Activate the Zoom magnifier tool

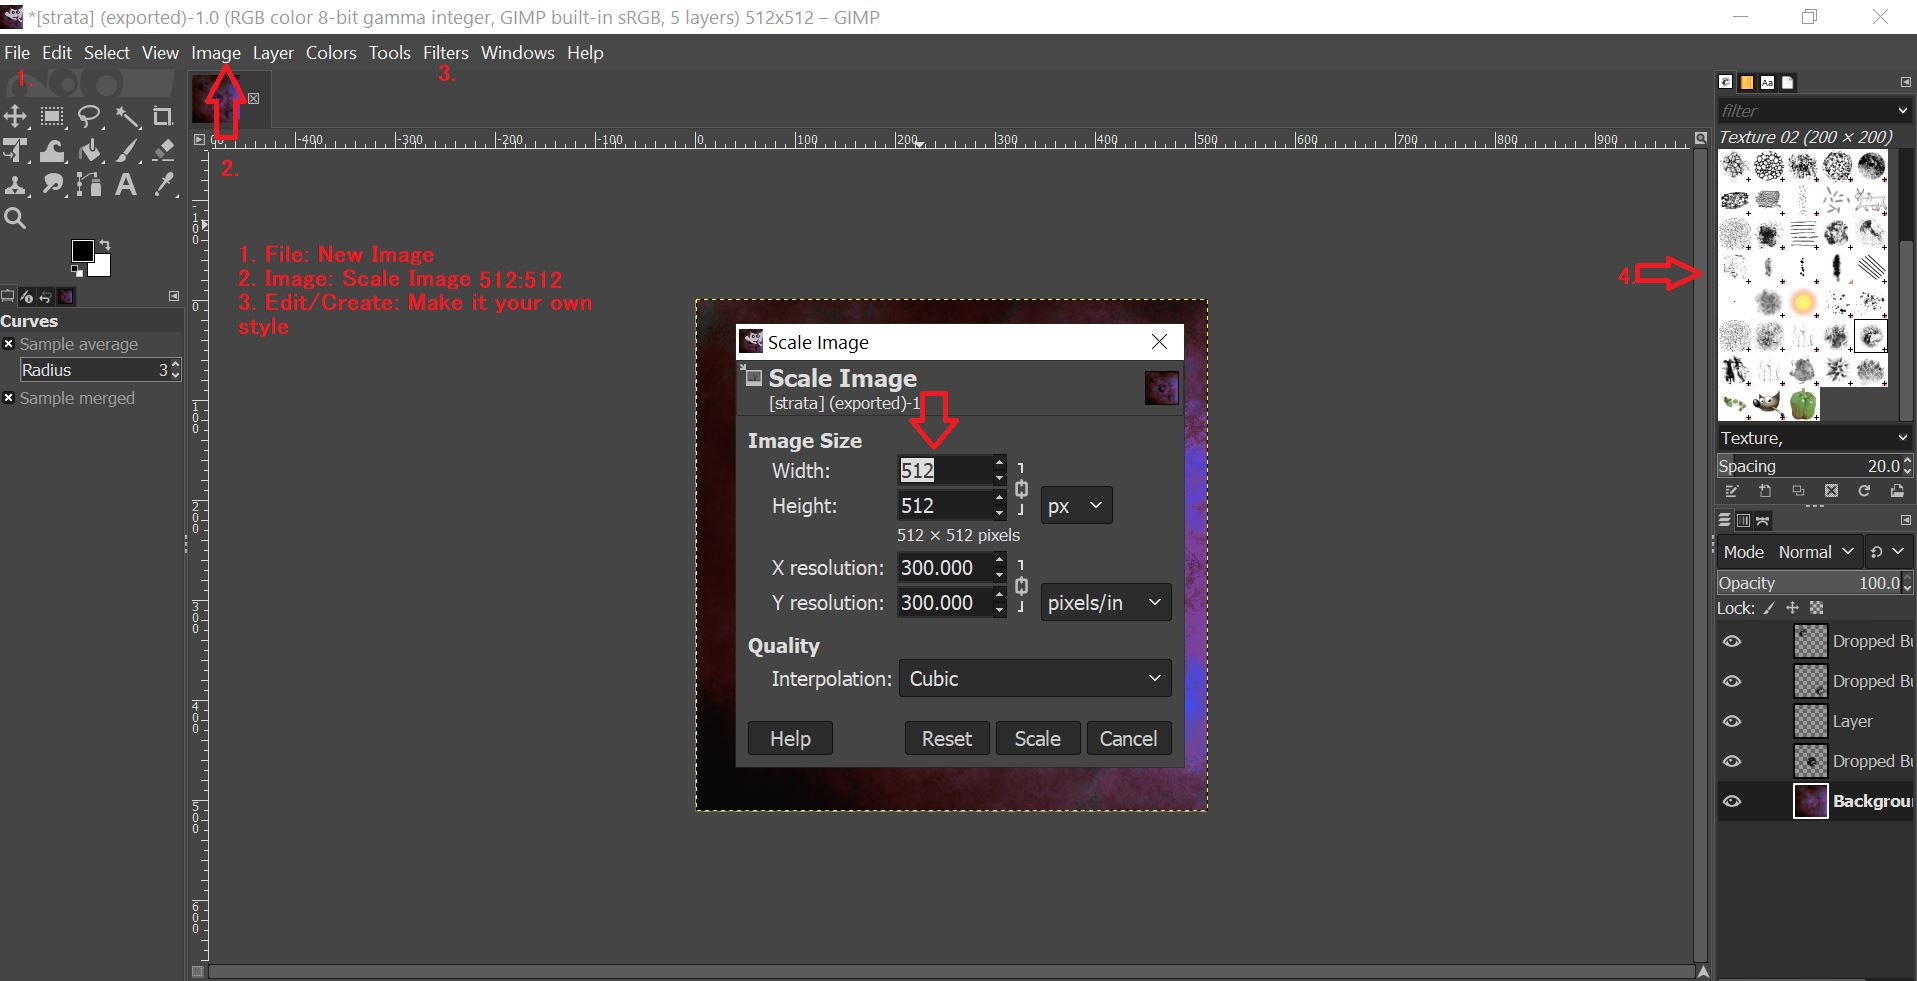pos(15,219)
